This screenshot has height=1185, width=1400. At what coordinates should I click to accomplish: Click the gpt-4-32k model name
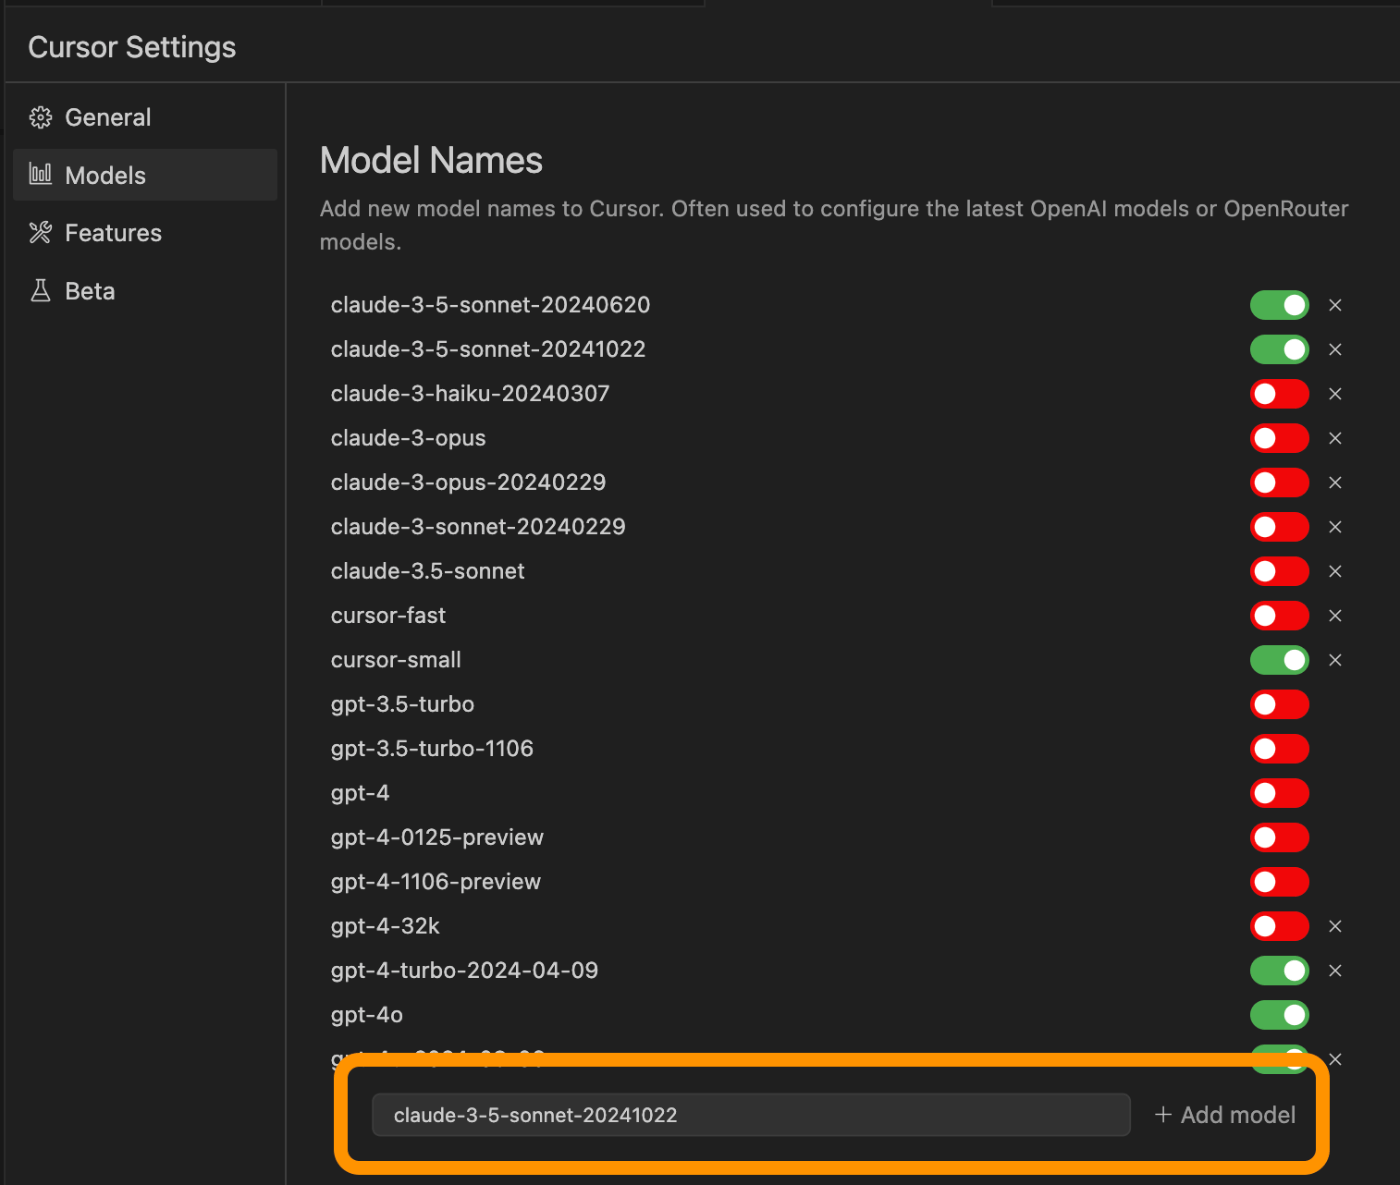click(x=385, y=926)
